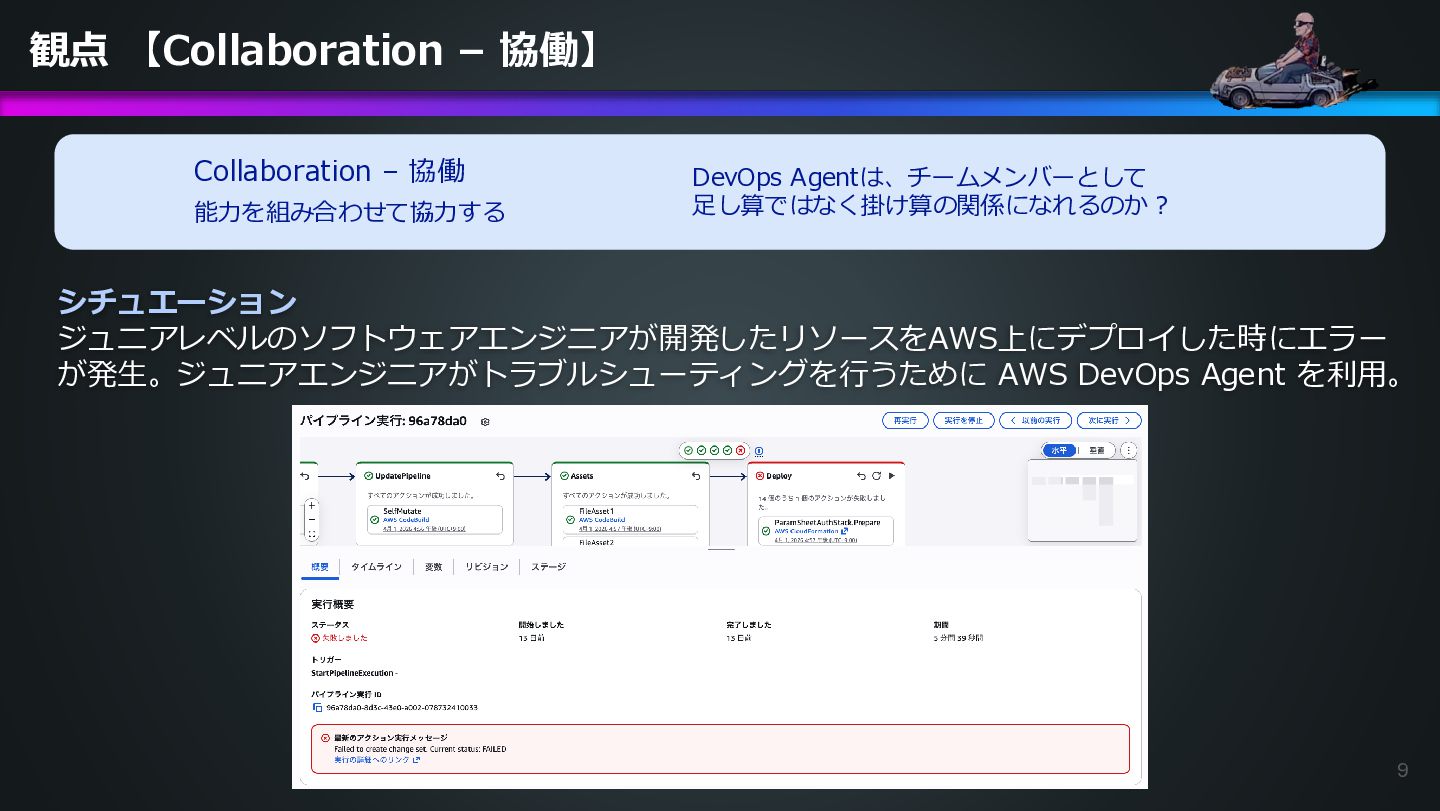Click the slide title 観点【Collaboration – 協働】

click(316, 49)
